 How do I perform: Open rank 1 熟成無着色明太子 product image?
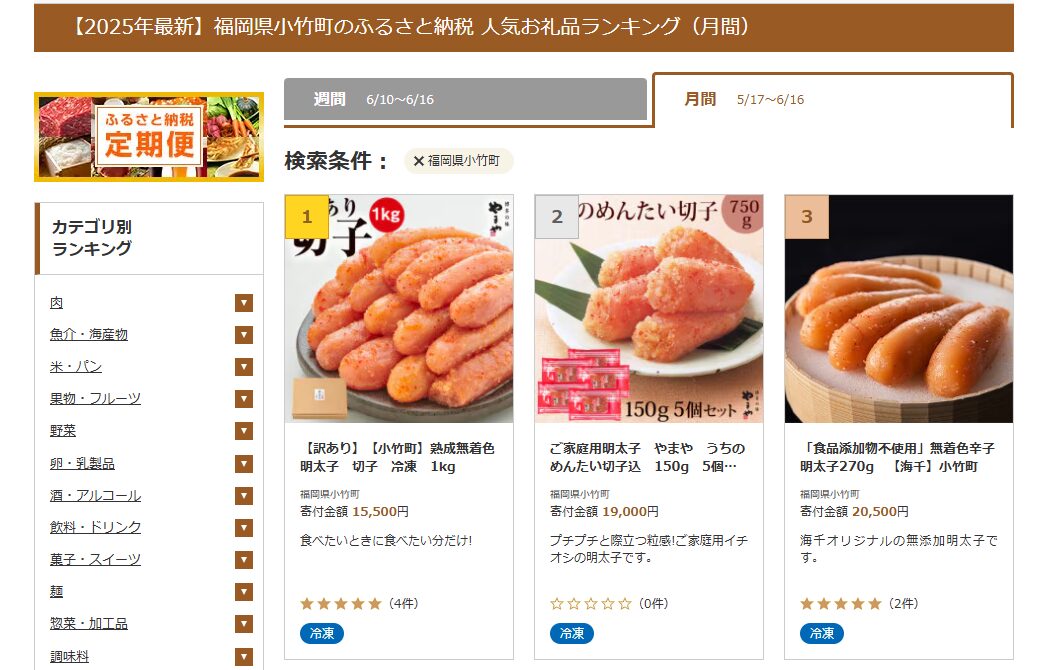[399, 309]
